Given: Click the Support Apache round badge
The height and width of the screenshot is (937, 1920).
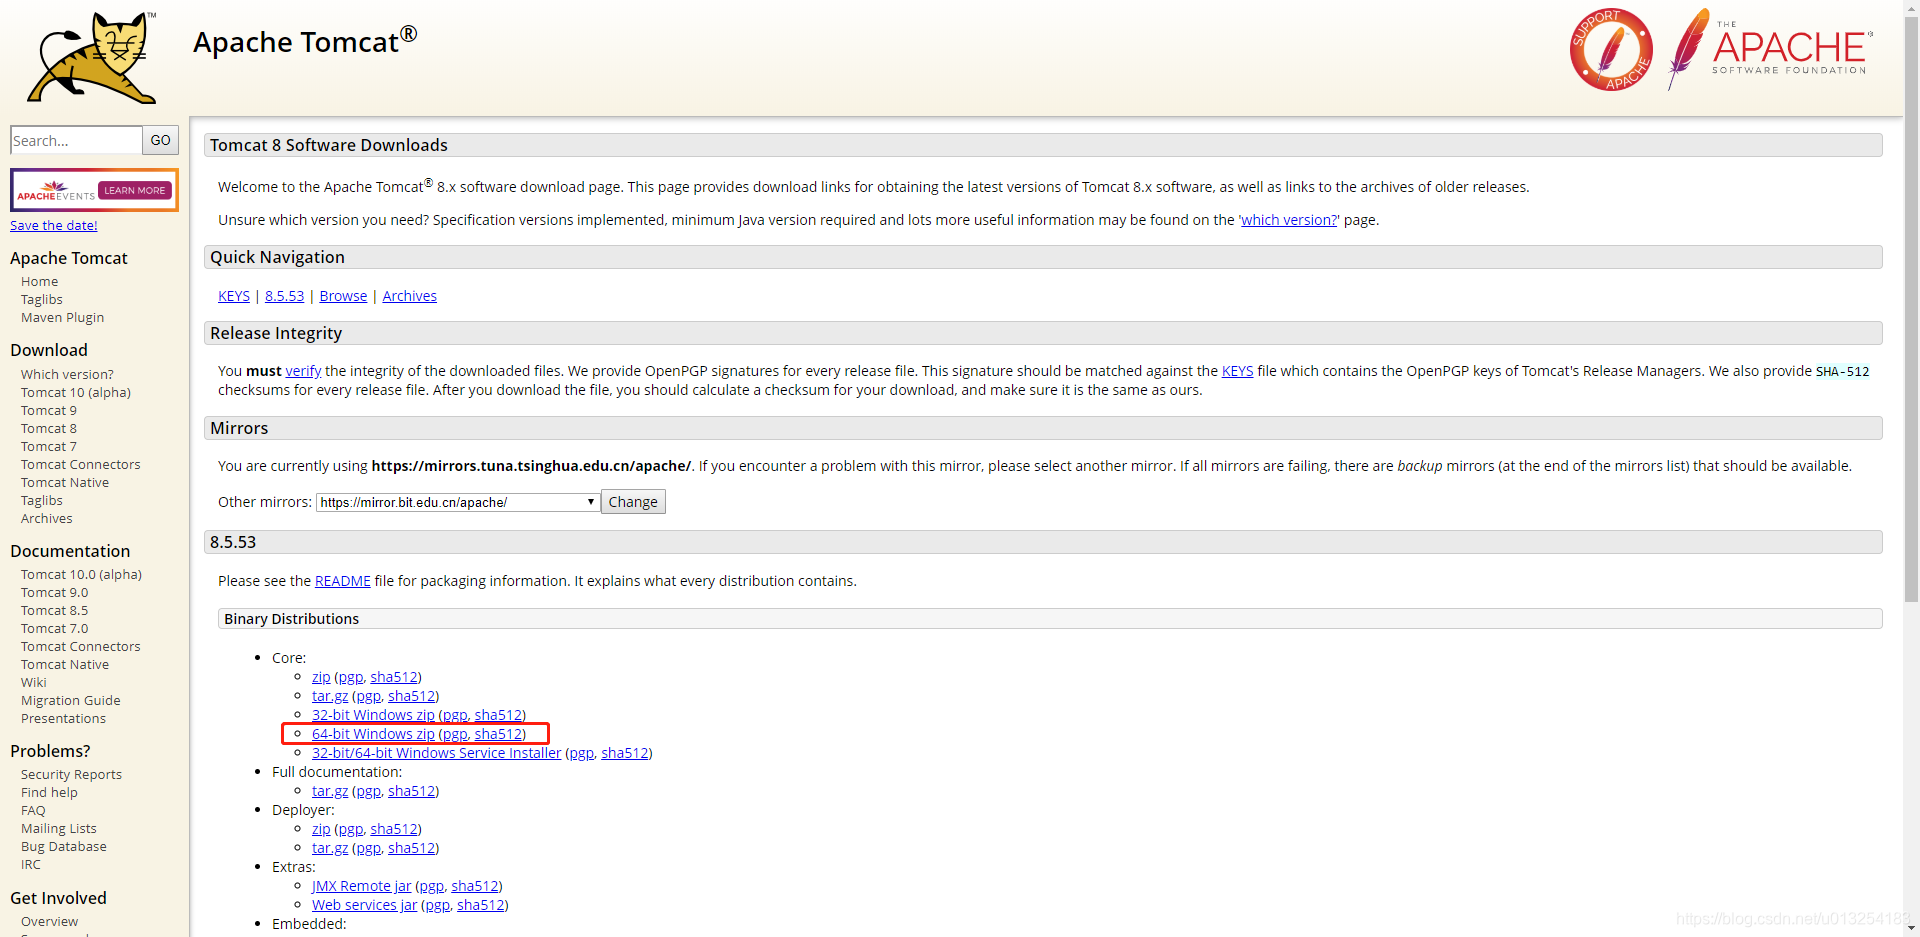Looking at the screenshot, I should [x=1610, y=50].
